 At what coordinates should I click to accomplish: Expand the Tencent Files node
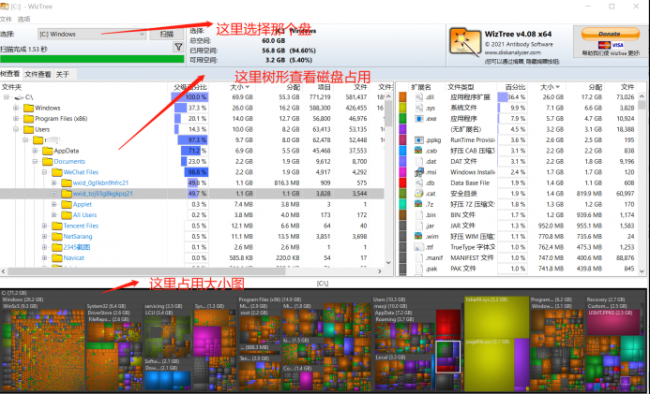[x=44, y=226]
